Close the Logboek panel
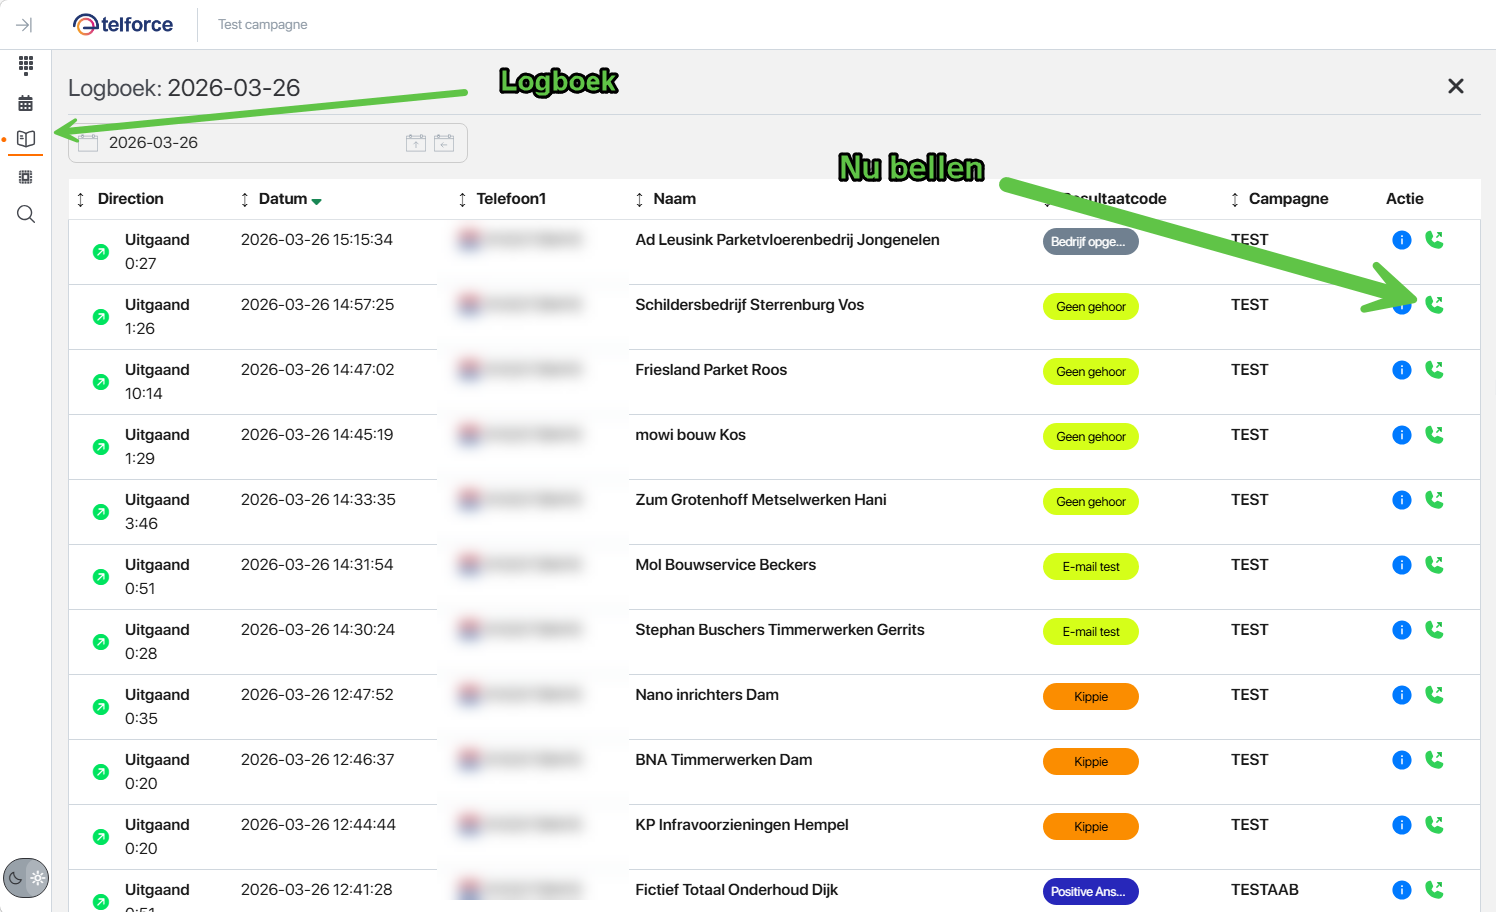 tap(1455, 87)
